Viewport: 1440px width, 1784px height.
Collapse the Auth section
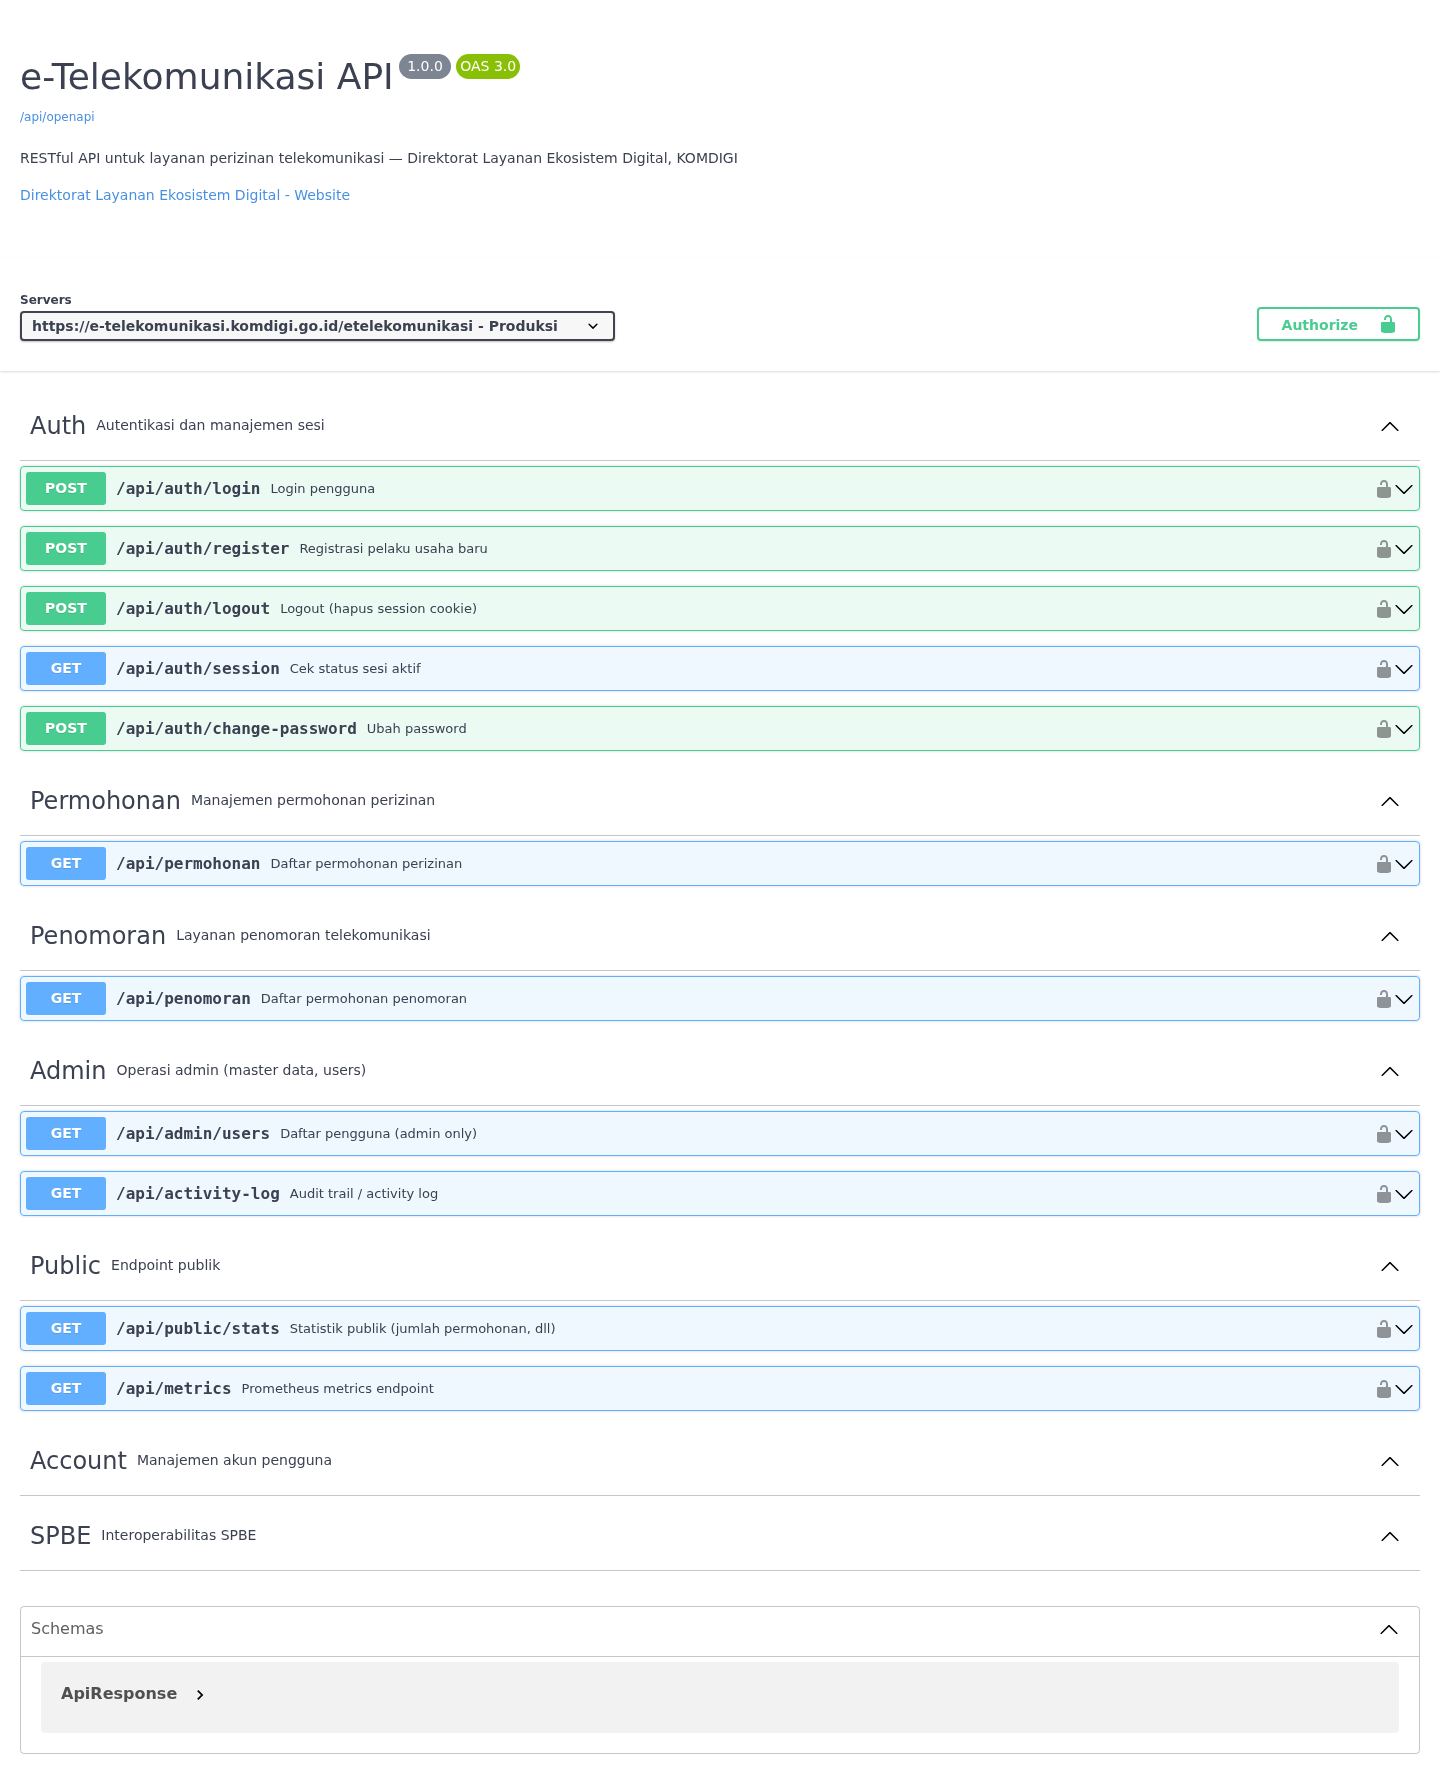click(1389, 427)
